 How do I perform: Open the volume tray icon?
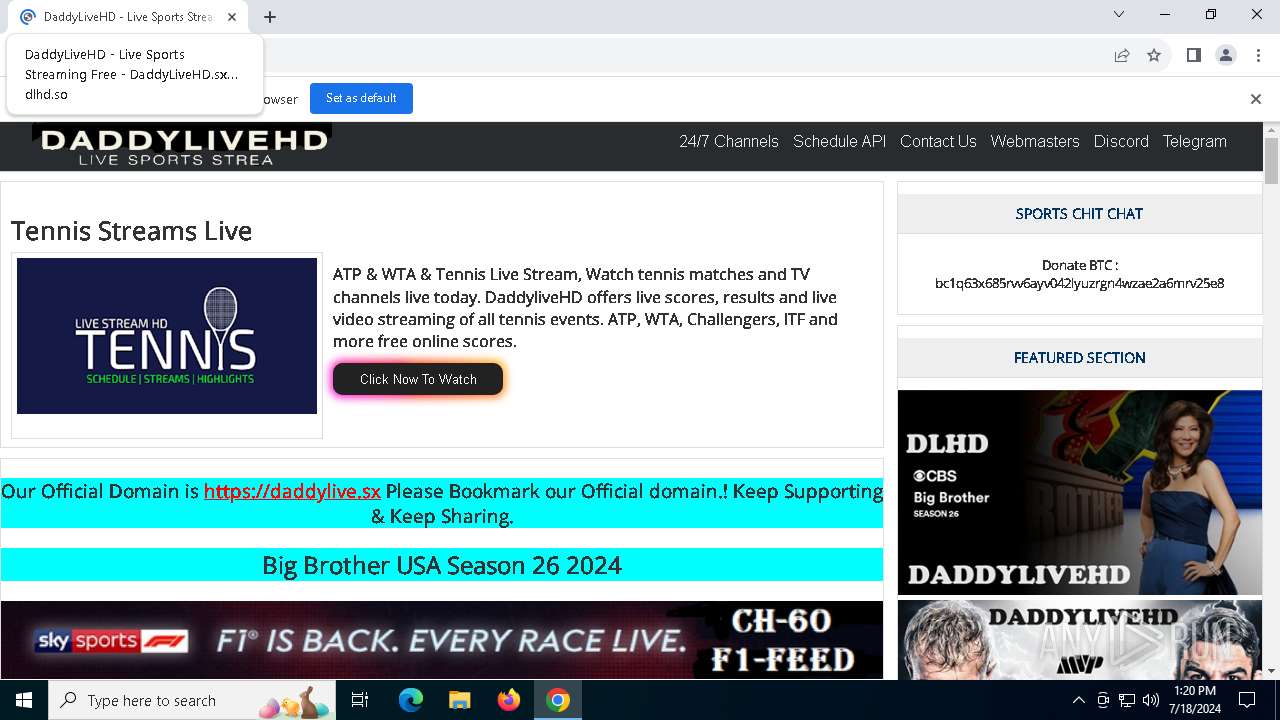[1151, 700]
